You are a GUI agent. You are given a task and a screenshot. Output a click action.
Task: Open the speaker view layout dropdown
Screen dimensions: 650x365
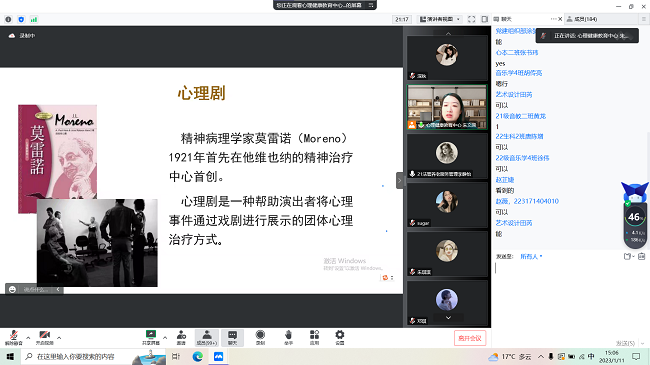point(440,19)
